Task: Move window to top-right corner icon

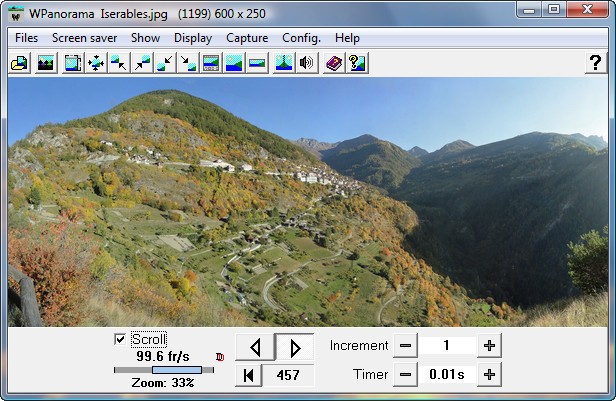Action: pyautogui.click(x=142, y=63)
